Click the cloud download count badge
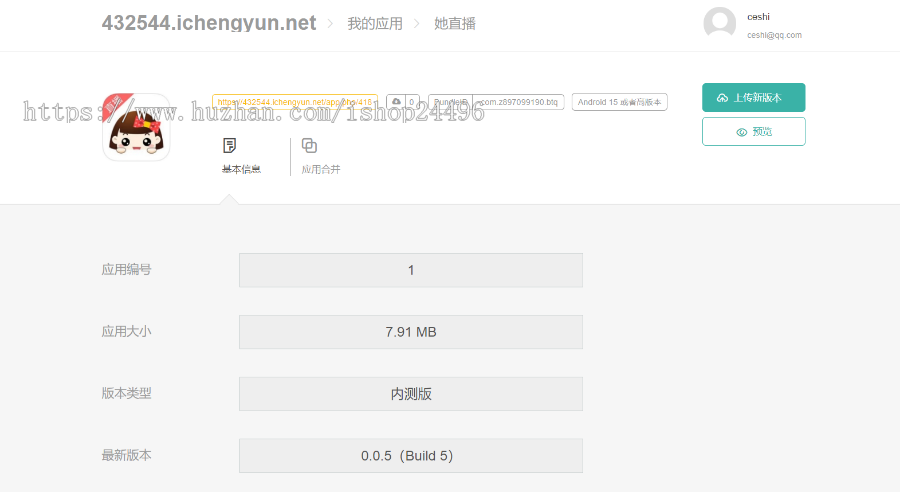The height and width of the screenshot is (492, 900). point(403,102)
